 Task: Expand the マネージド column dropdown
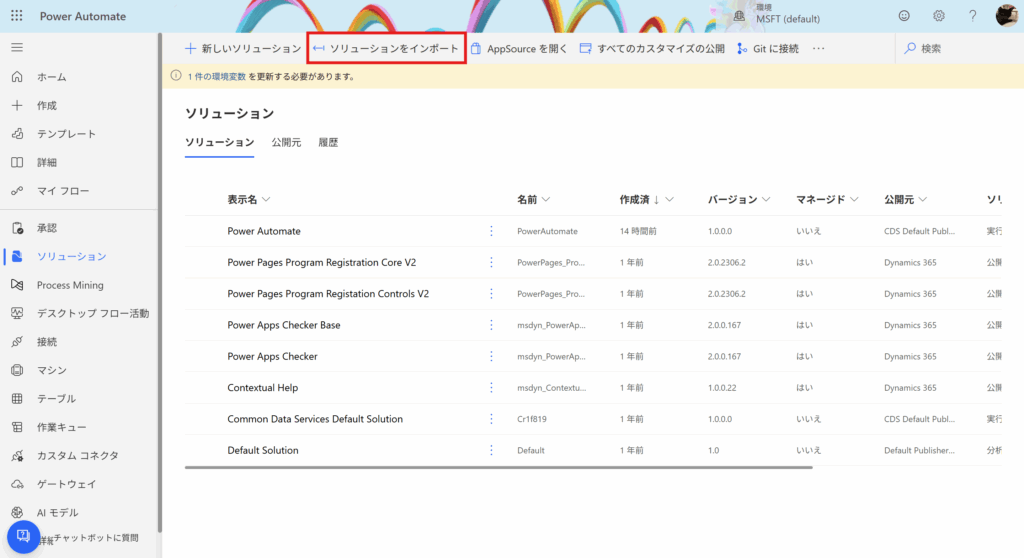point(854,199)
